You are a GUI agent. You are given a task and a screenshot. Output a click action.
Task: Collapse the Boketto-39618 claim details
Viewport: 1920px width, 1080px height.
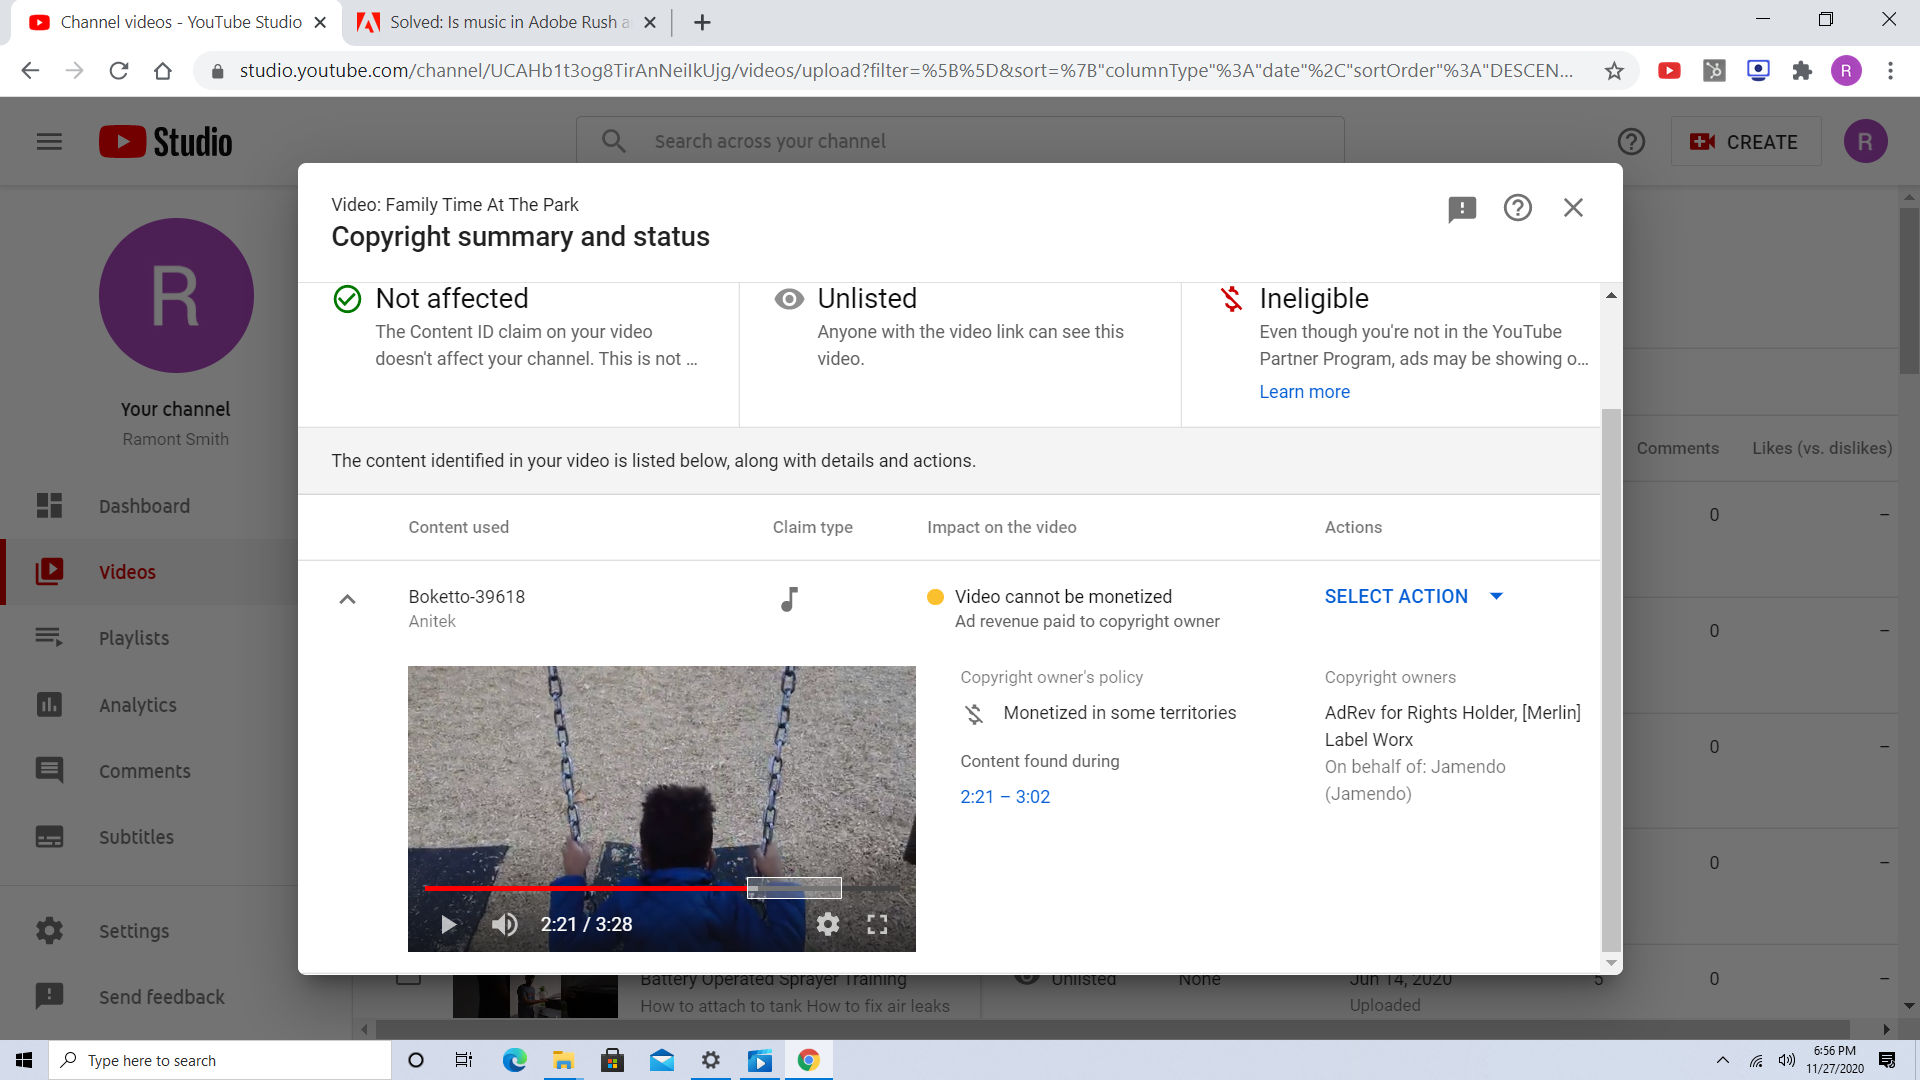coord(347,599)
